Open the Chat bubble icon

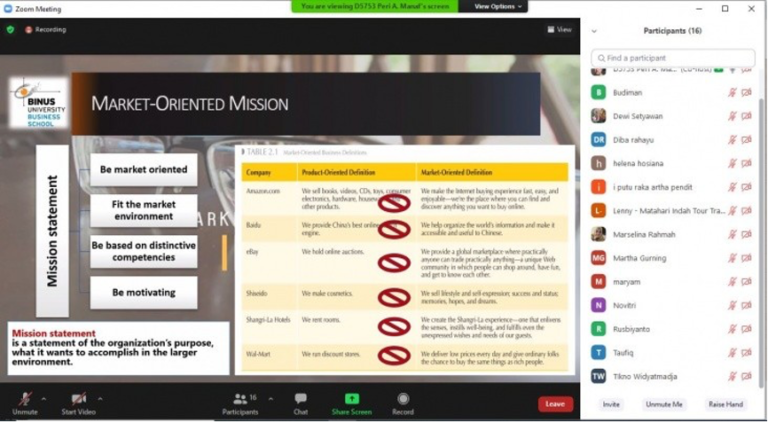[301, 399]
